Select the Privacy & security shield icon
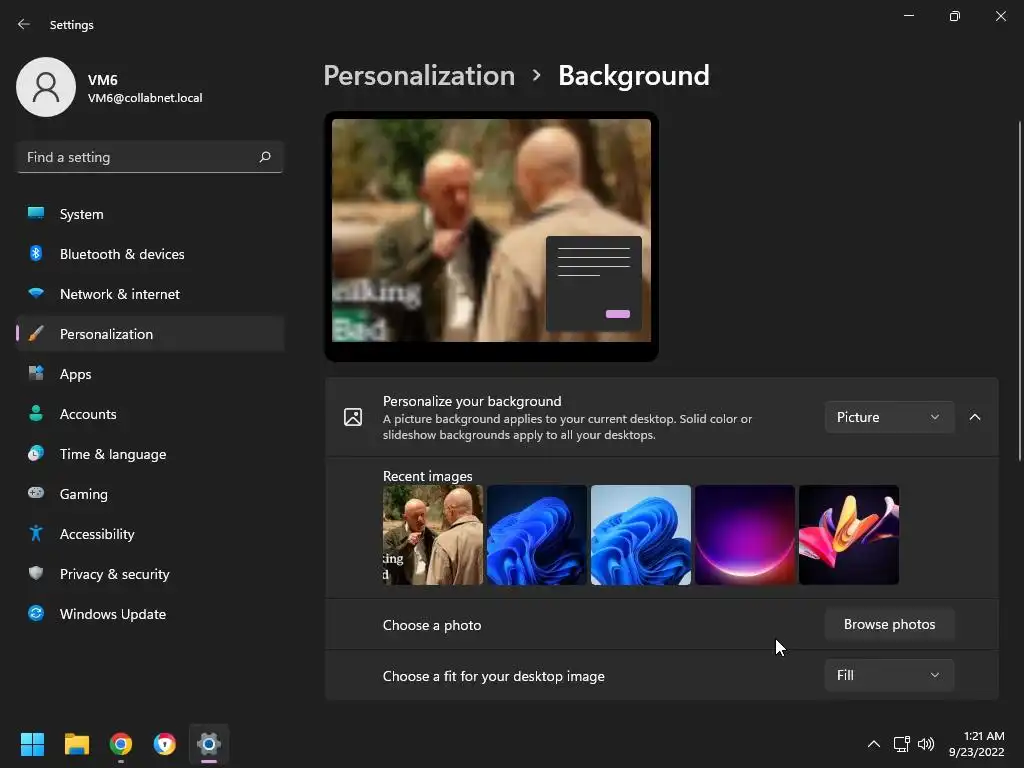The width and height of the screenshot is (1024, 768). point(36,573)
